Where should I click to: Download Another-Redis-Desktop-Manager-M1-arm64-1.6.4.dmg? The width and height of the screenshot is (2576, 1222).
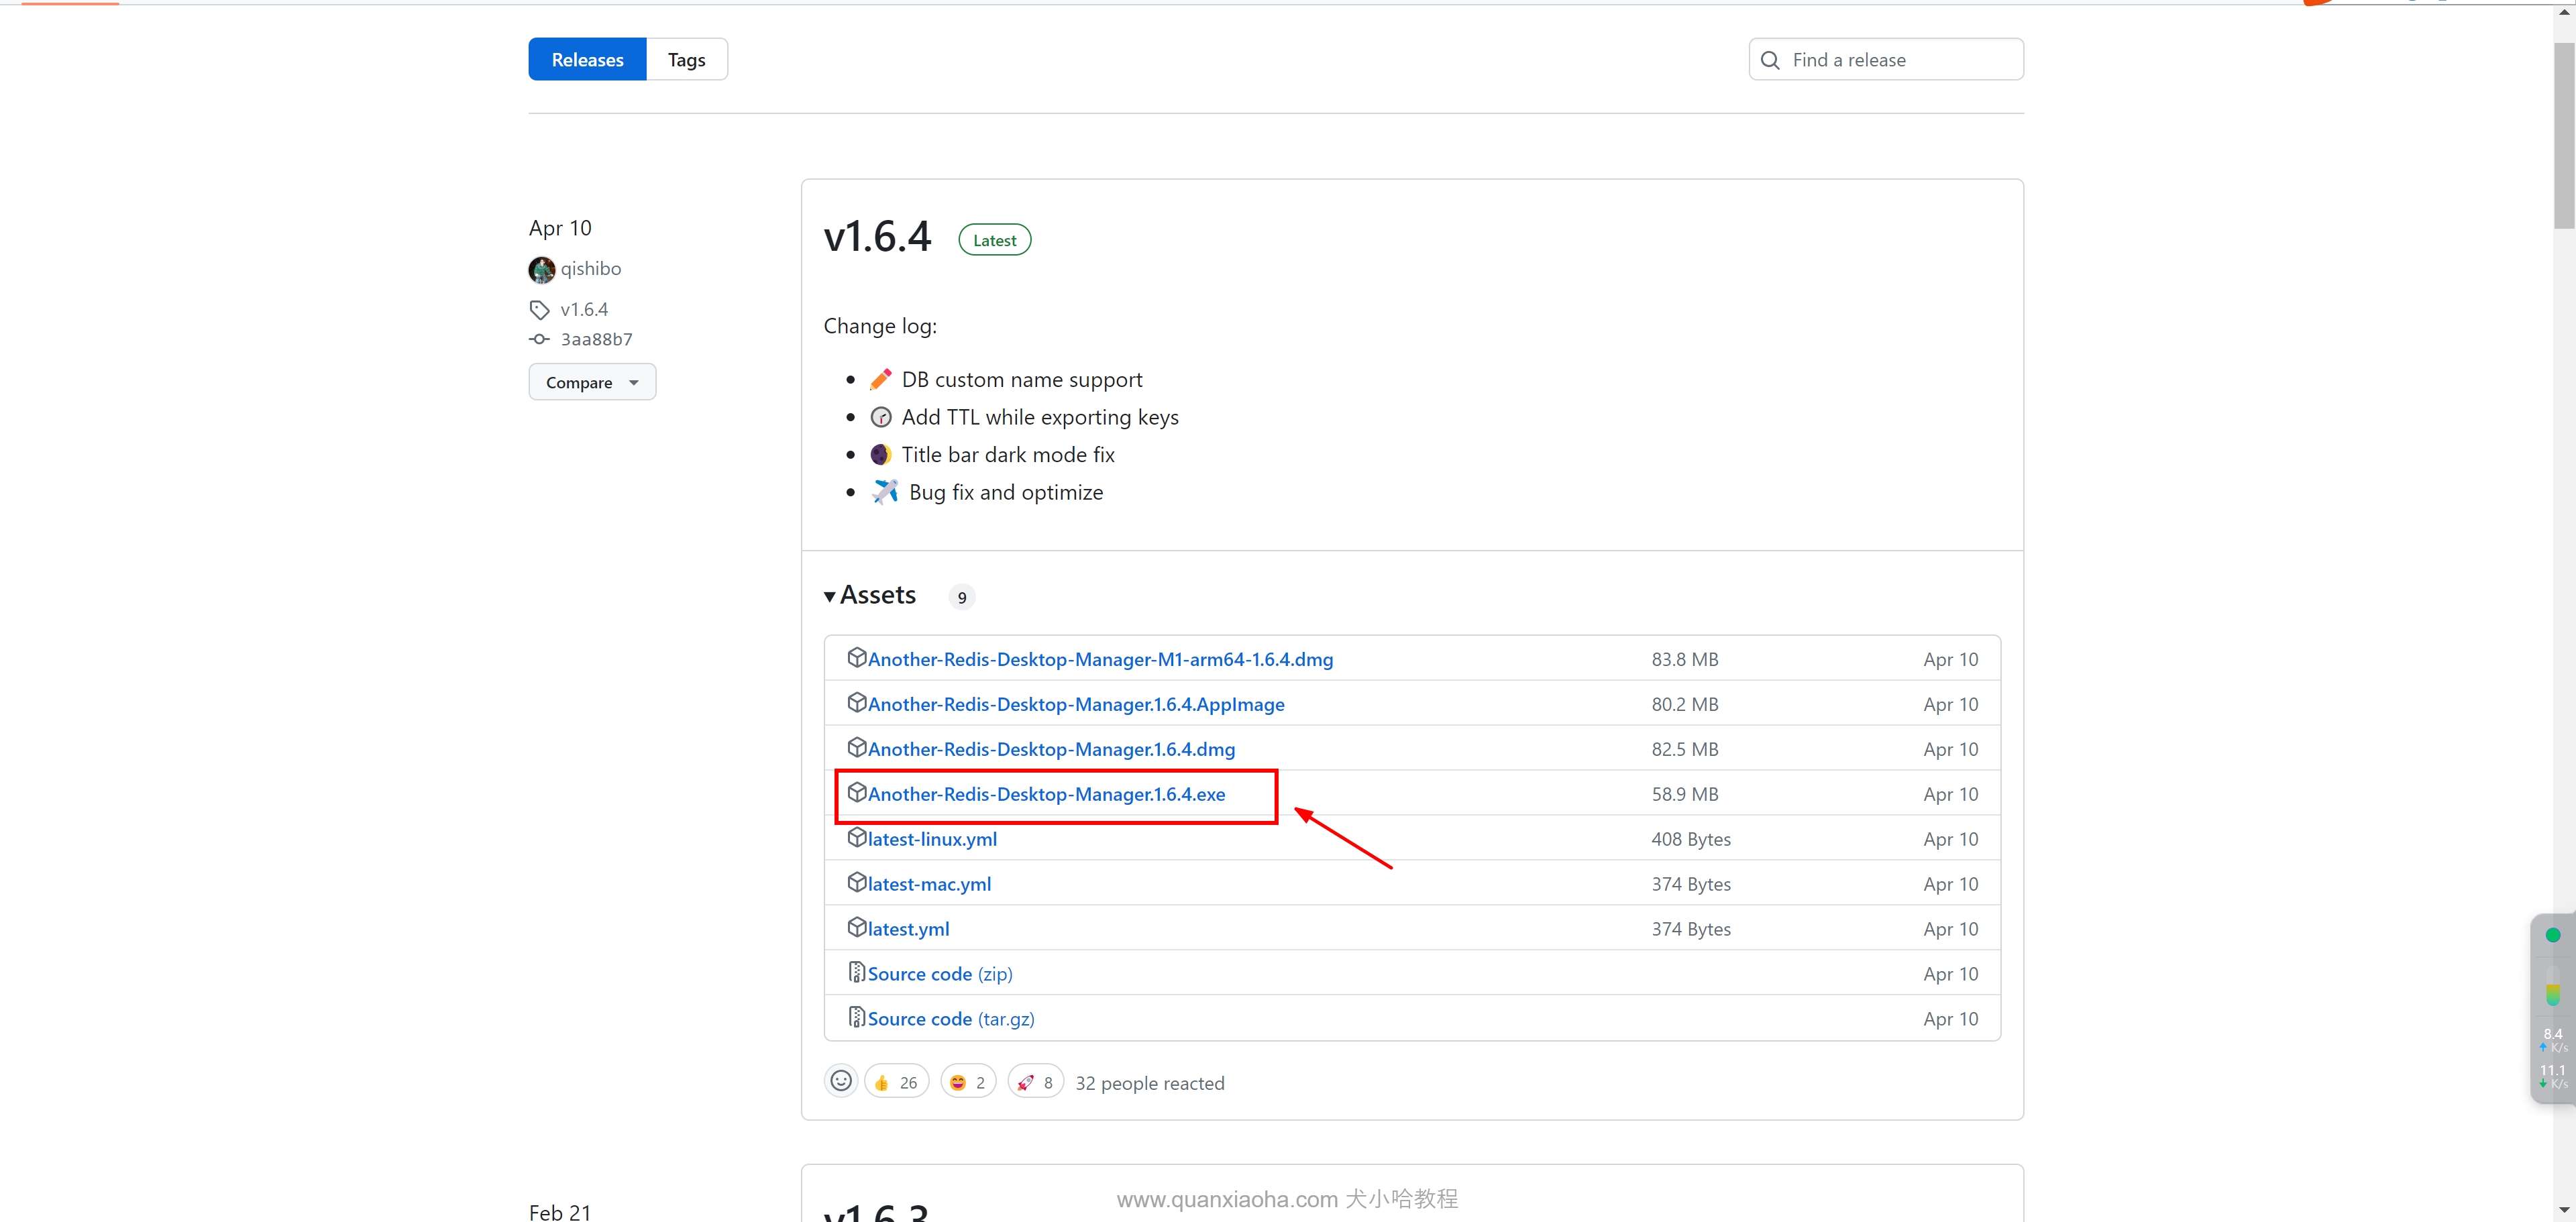coord(1100,659)
